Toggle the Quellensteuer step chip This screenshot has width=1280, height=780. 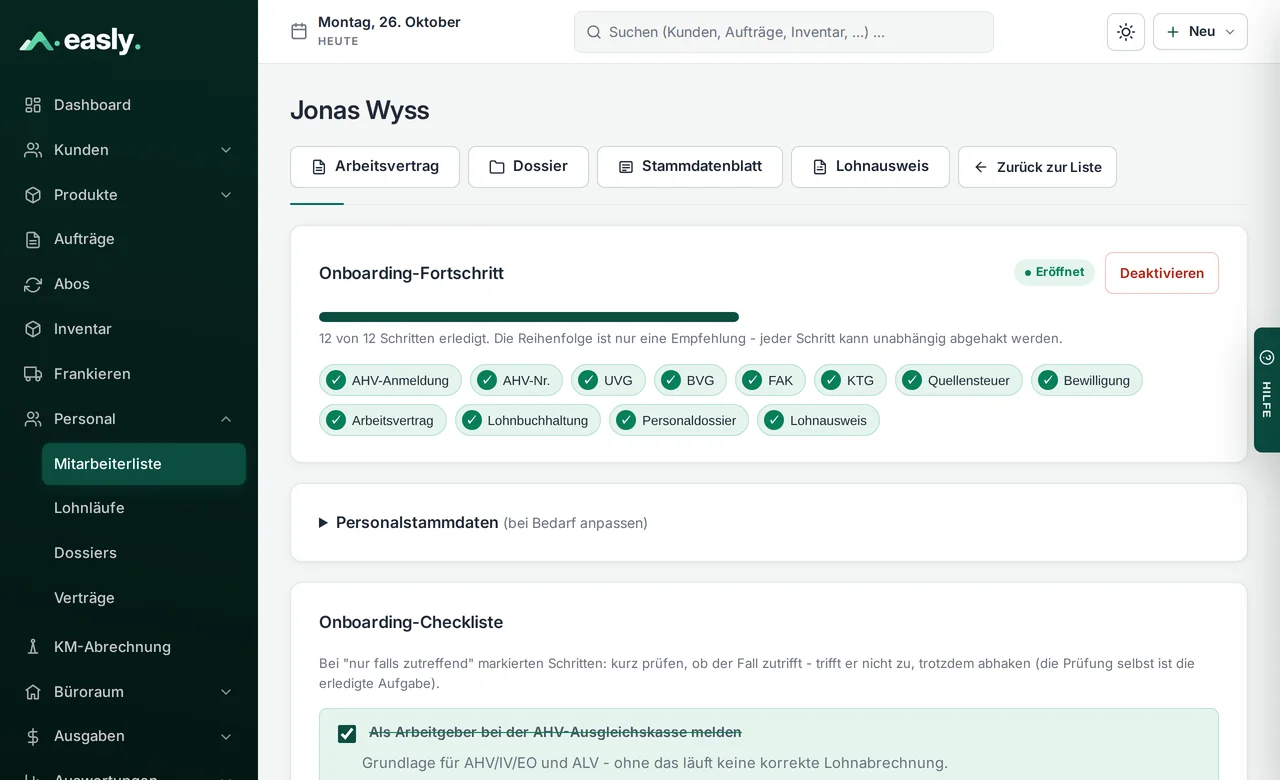point(959,380)
